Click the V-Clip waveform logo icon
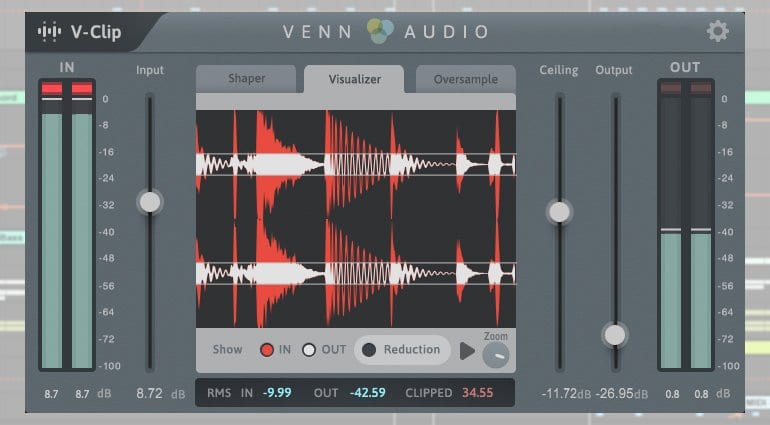Image resolution: width=770 pixels, height=425 pixels. click(49, 32)
